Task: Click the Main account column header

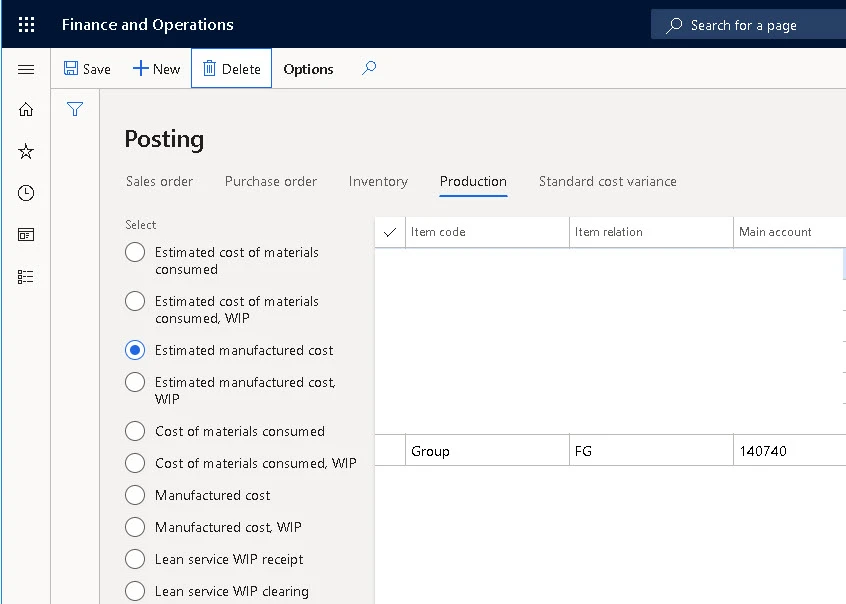Action: pyautogui.click(x=790, y=232)
